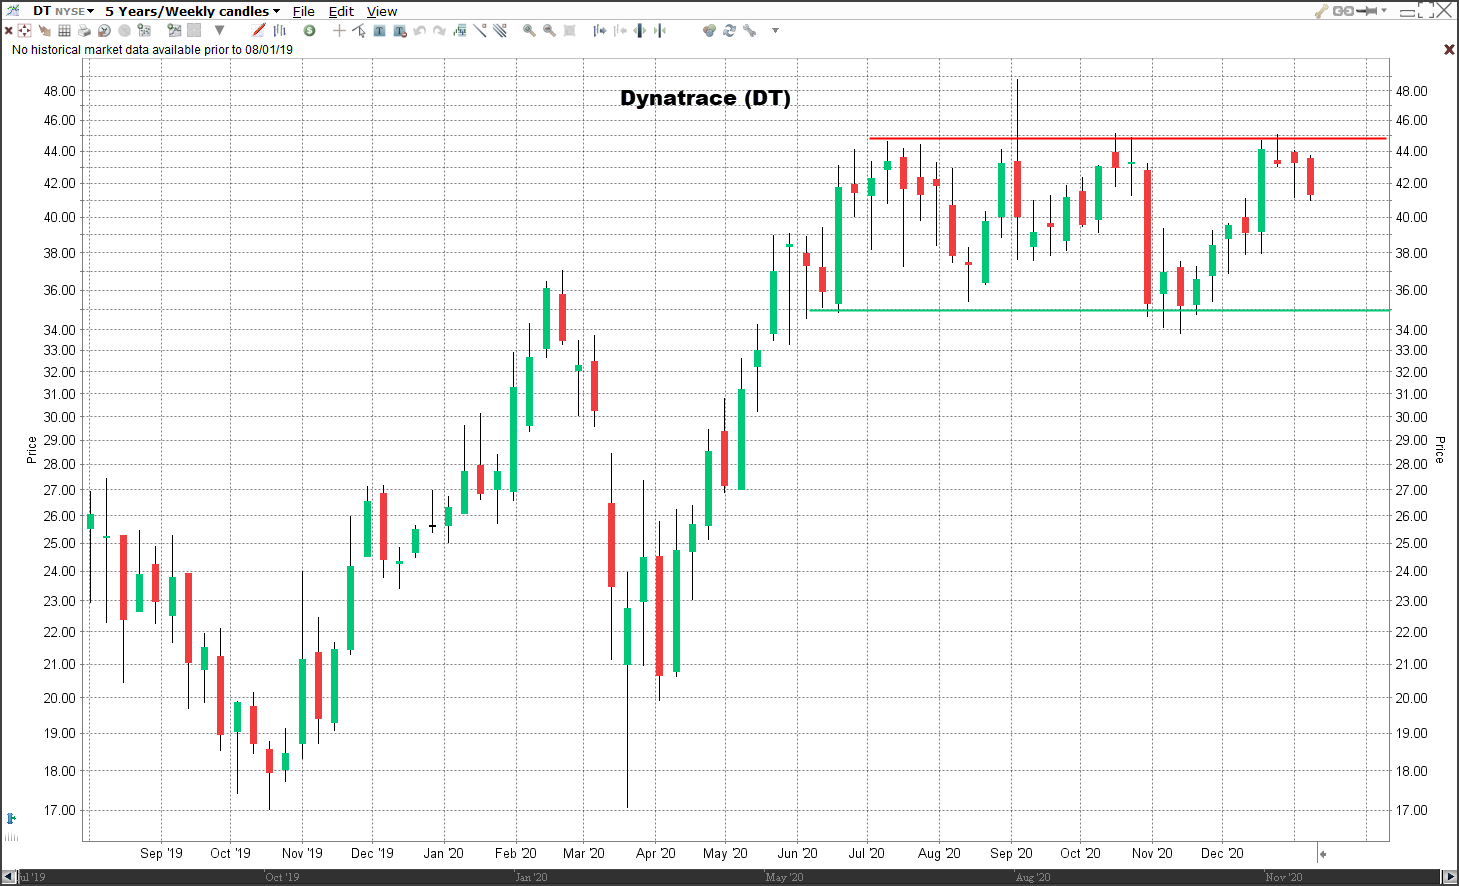1459x886 pixels.
Task: Expand the grey triangle dropdown in toolbar
Action: pos(219,30)
